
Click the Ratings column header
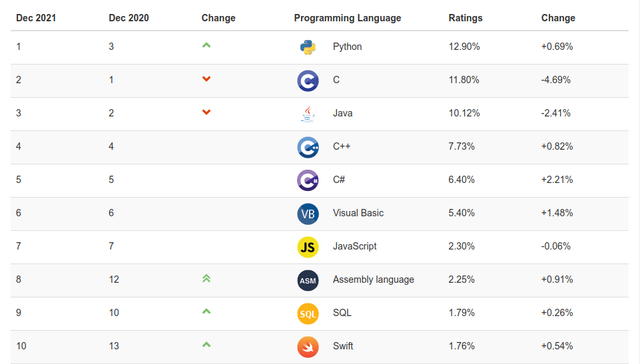[x=465, y=18]
